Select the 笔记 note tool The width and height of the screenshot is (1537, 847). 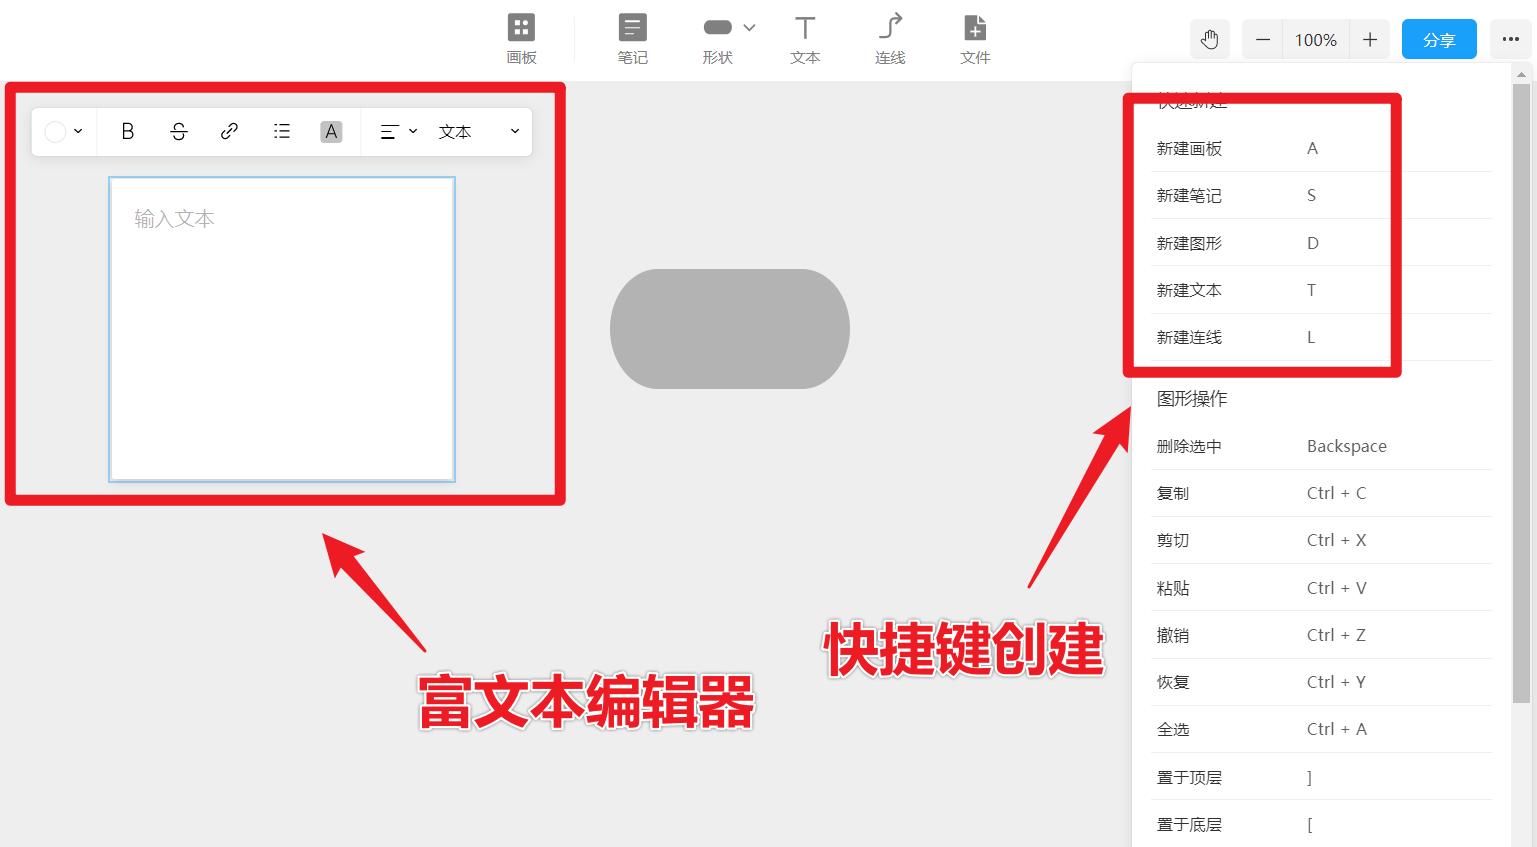[x=632, y=38]
